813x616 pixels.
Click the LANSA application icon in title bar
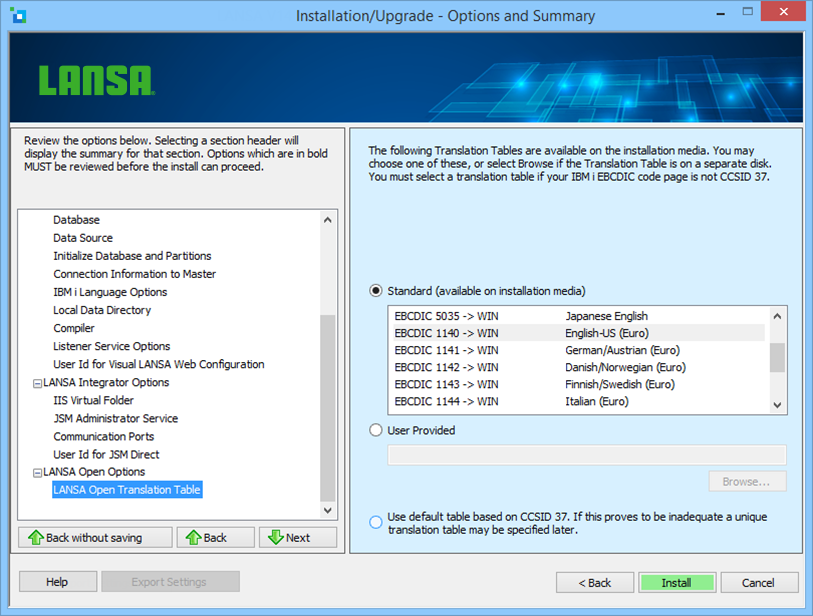pos(18,16)
